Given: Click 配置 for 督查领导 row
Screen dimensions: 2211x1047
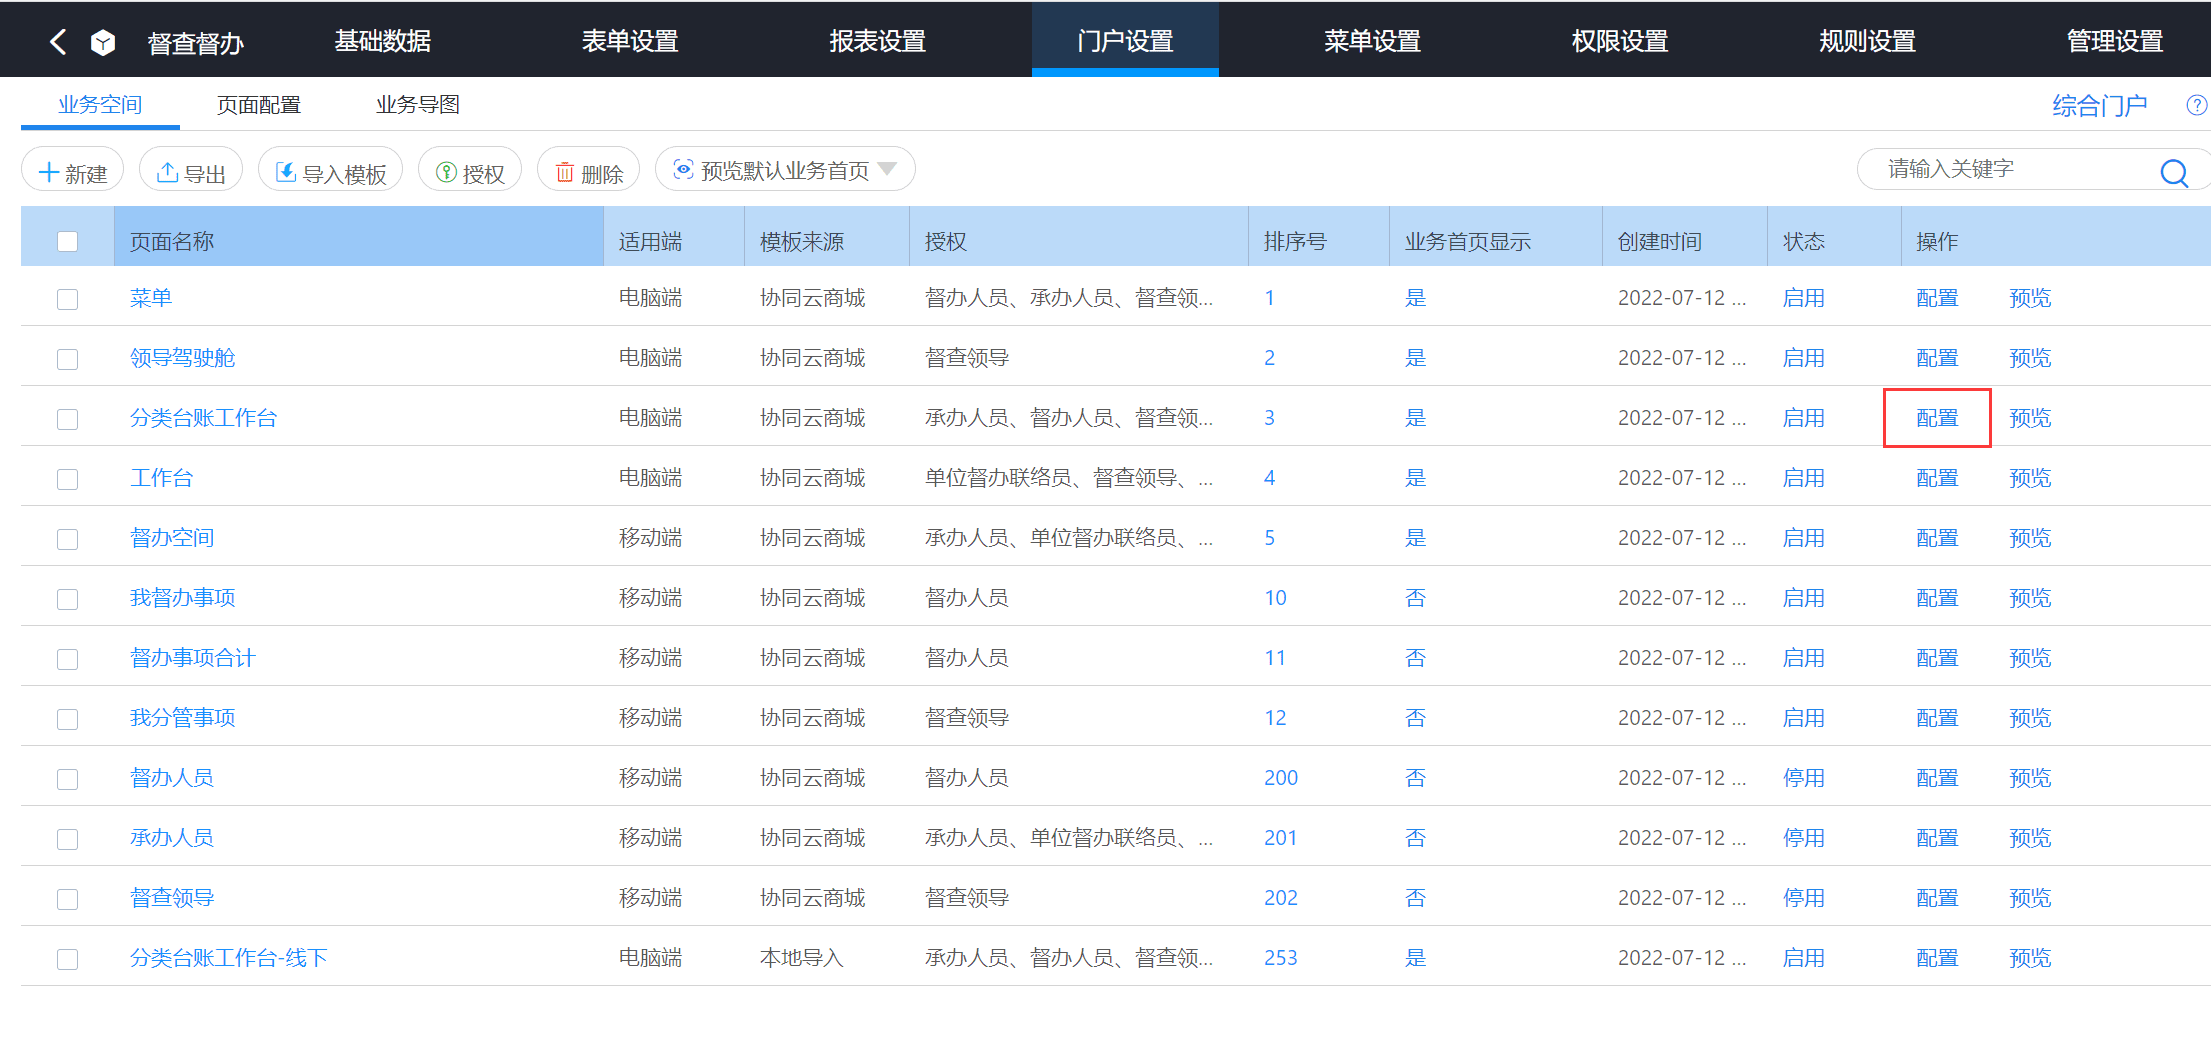Looking at the screenshot, I should point(1937,898).
